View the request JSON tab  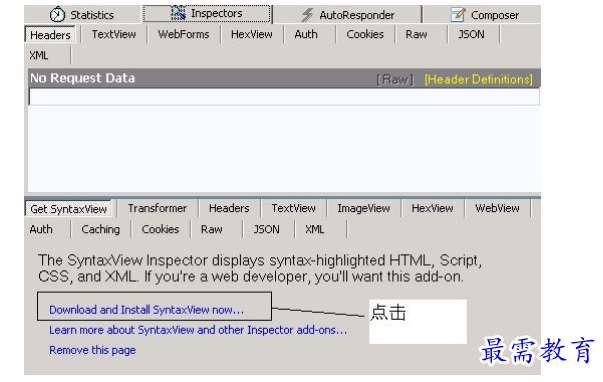[x=471, y=34]
